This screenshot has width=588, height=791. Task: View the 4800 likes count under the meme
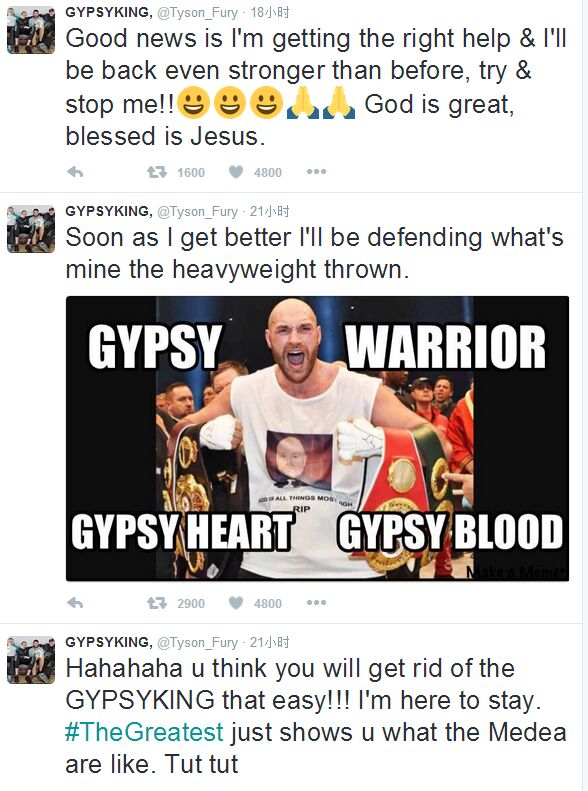point(268,603)
